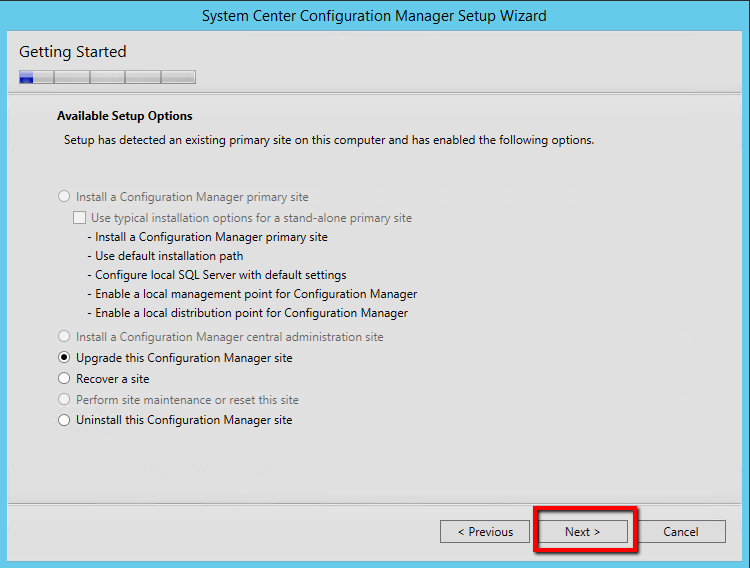
Task: Cancel the setup wizard
Action: point(681,532)
